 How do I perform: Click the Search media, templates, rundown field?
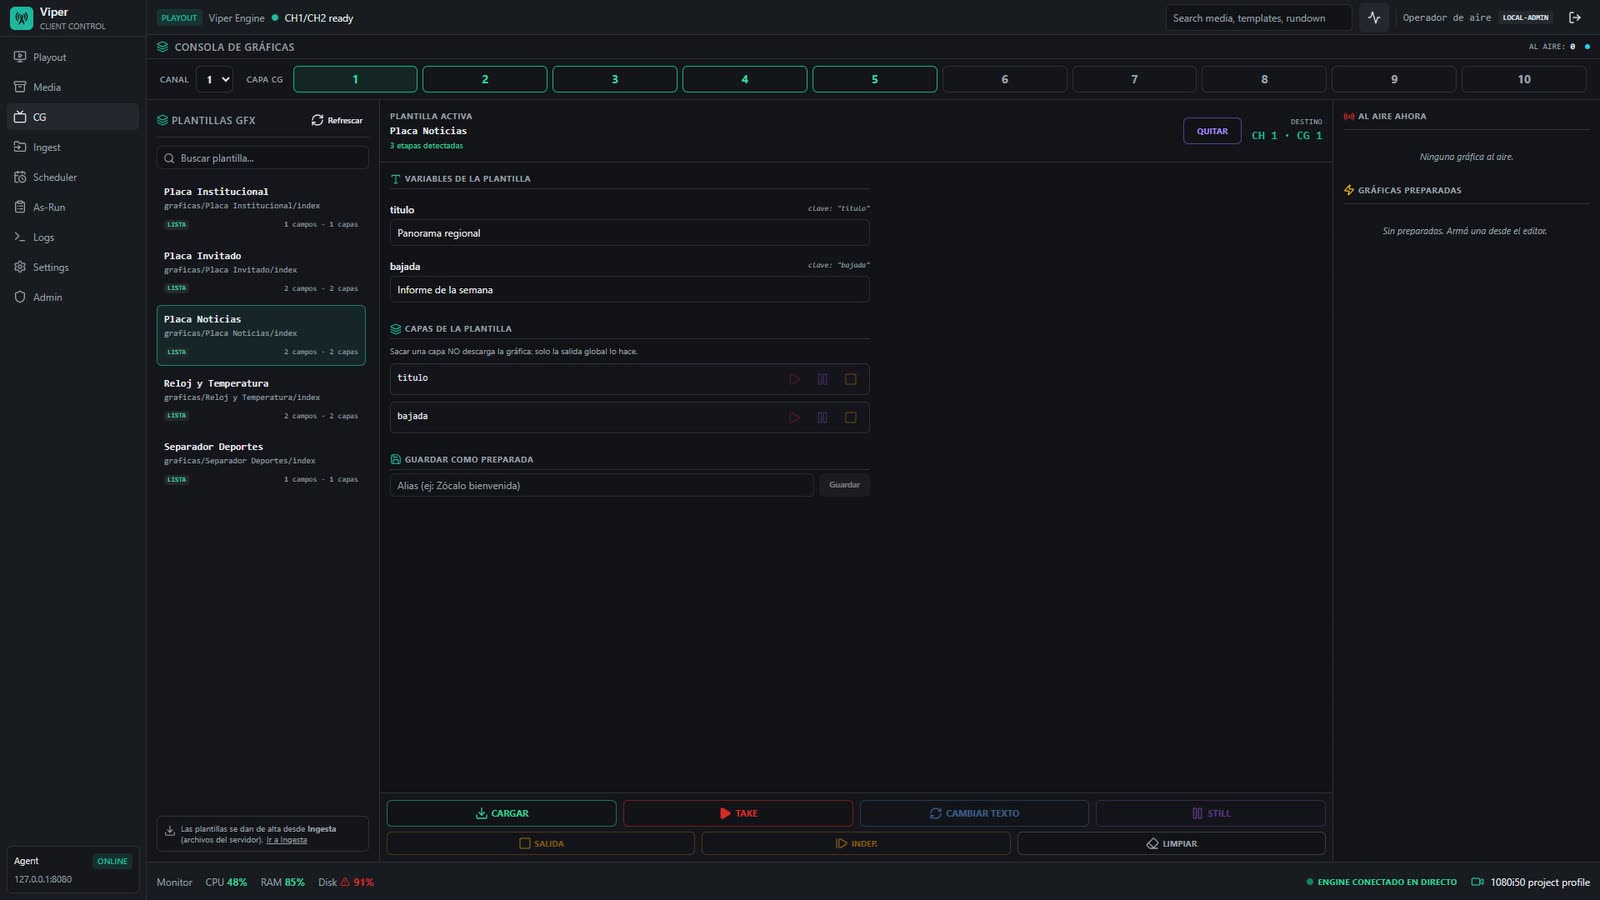(x=1258, y=18)
